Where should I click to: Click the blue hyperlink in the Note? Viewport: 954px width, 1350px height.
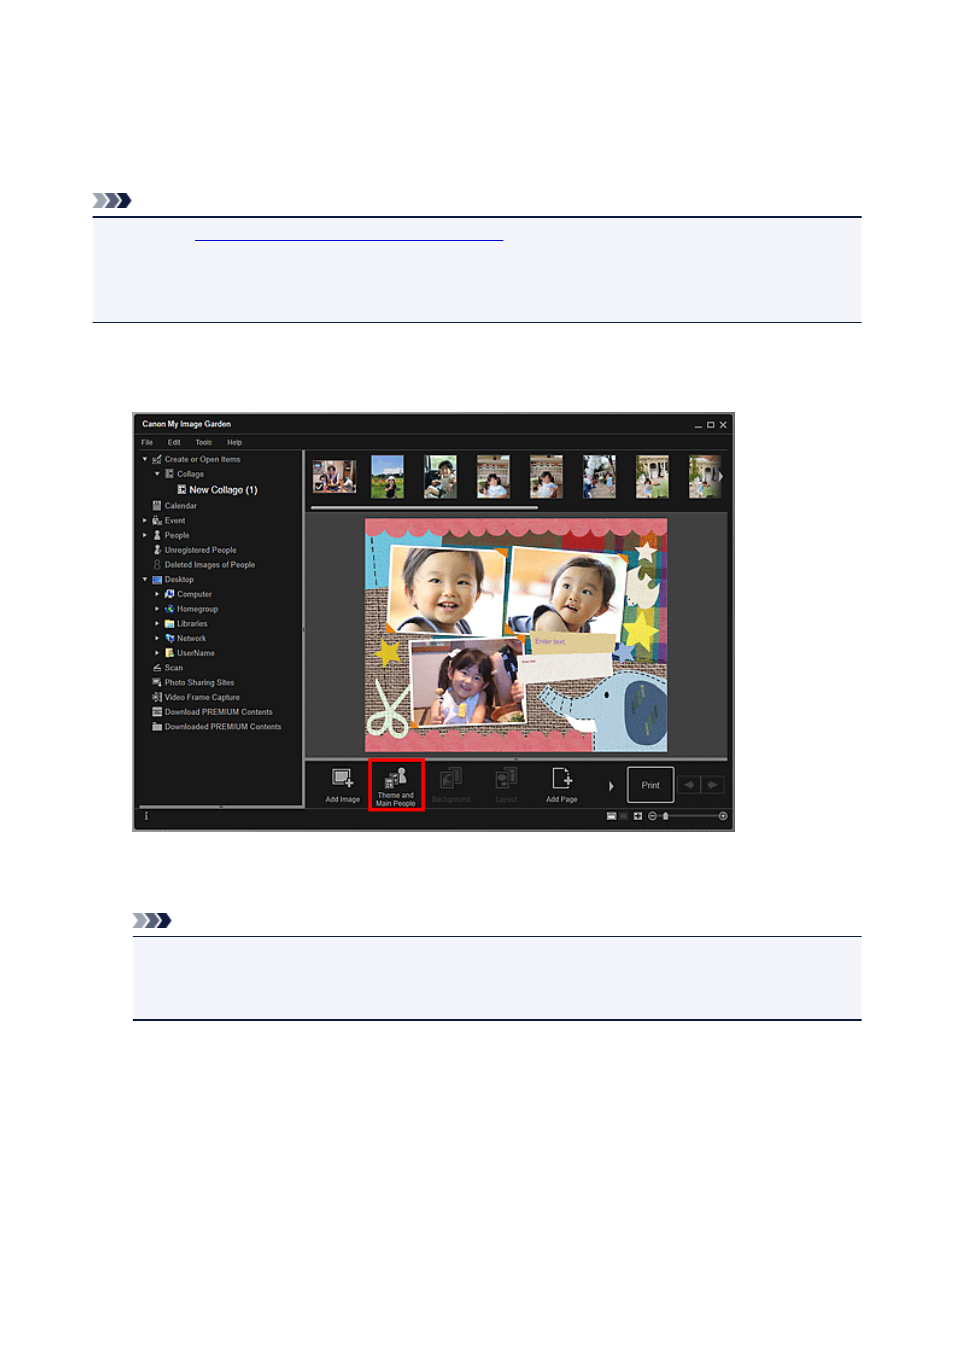[x=349, y=238]
